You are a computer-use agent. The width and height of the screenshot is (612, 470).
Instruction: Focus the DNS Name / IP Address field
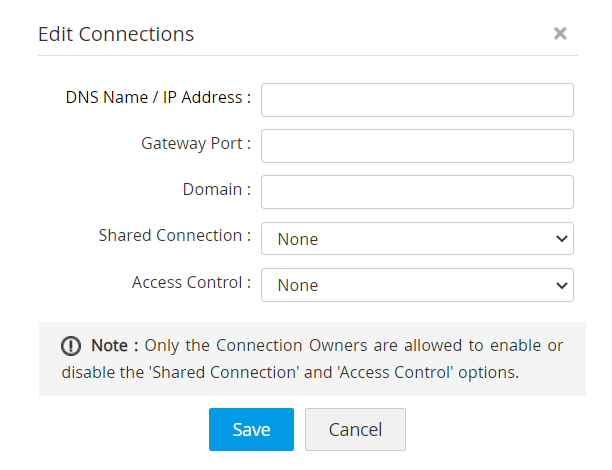[x=417, y=100]
